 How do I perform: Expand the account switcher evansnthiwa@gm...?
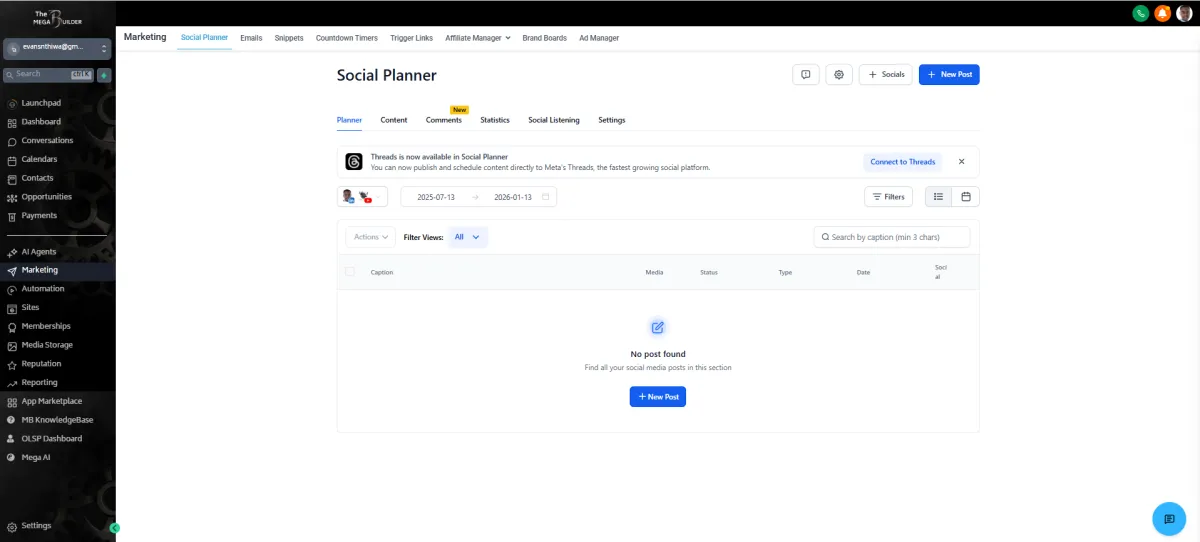tap(57, 47)
